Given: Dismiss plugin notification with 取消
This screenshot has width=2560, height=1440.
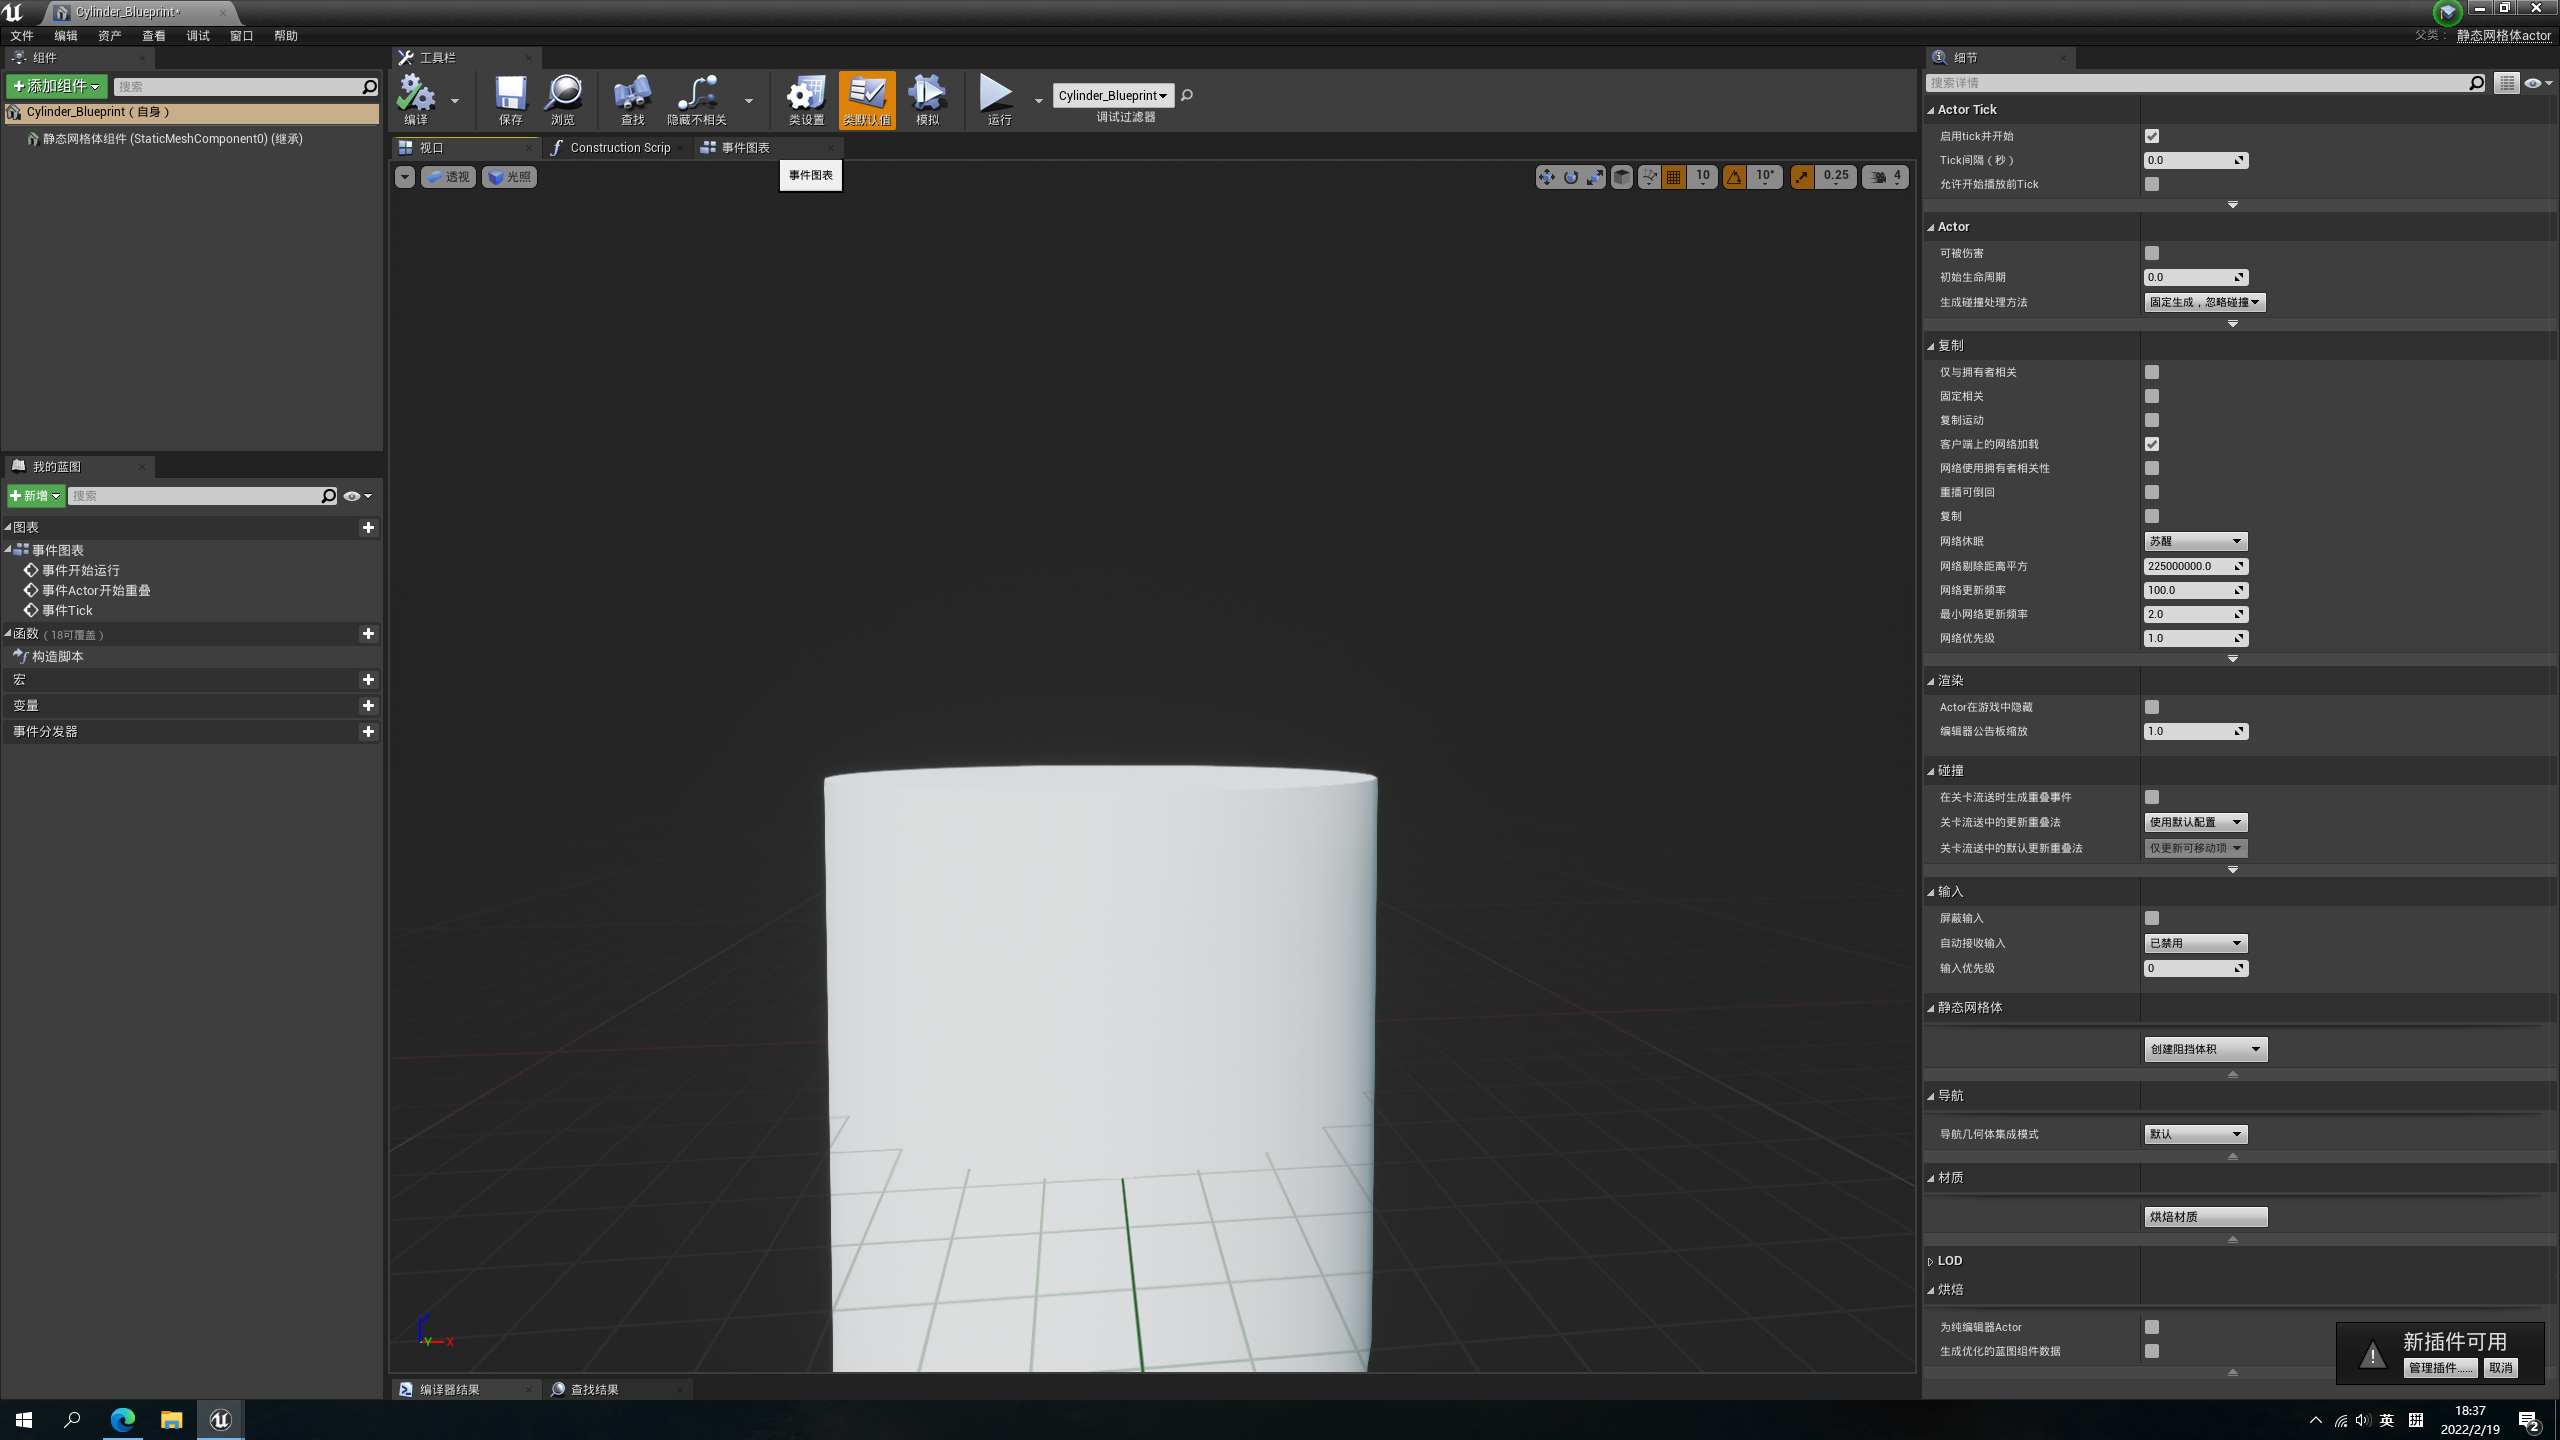Looking at the screenshot, I should (2501, 1368).
